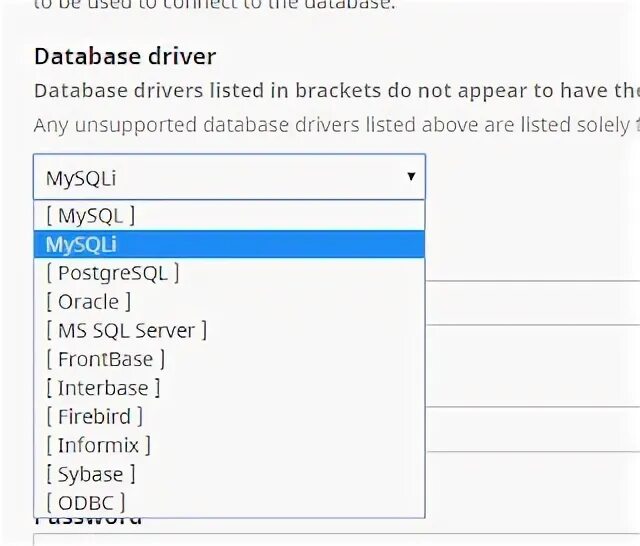Select the [ Firebird ] driver

[94, 416]
